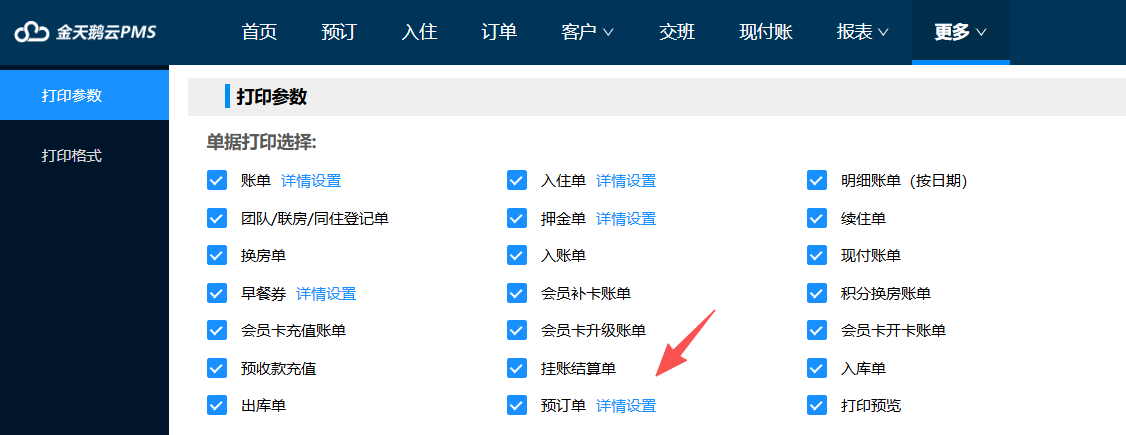Go to the 预订 page
1126x435 pixels.
point(339,32)
